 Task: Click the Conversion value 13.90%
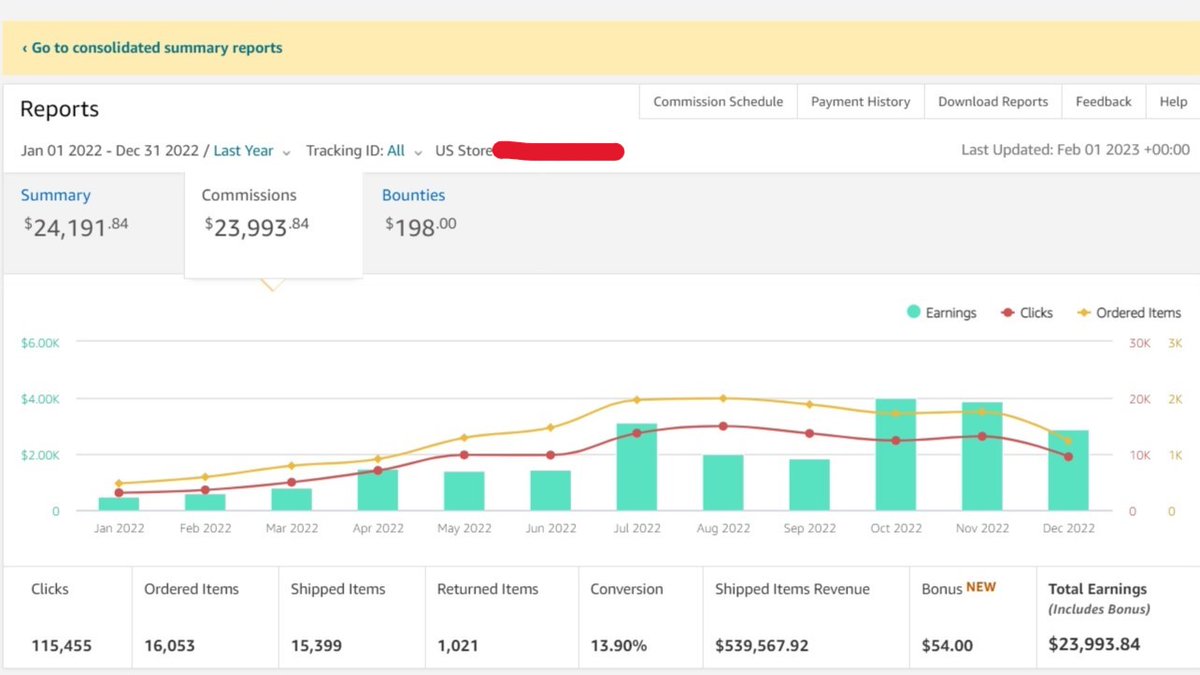(x=620, y=646)
